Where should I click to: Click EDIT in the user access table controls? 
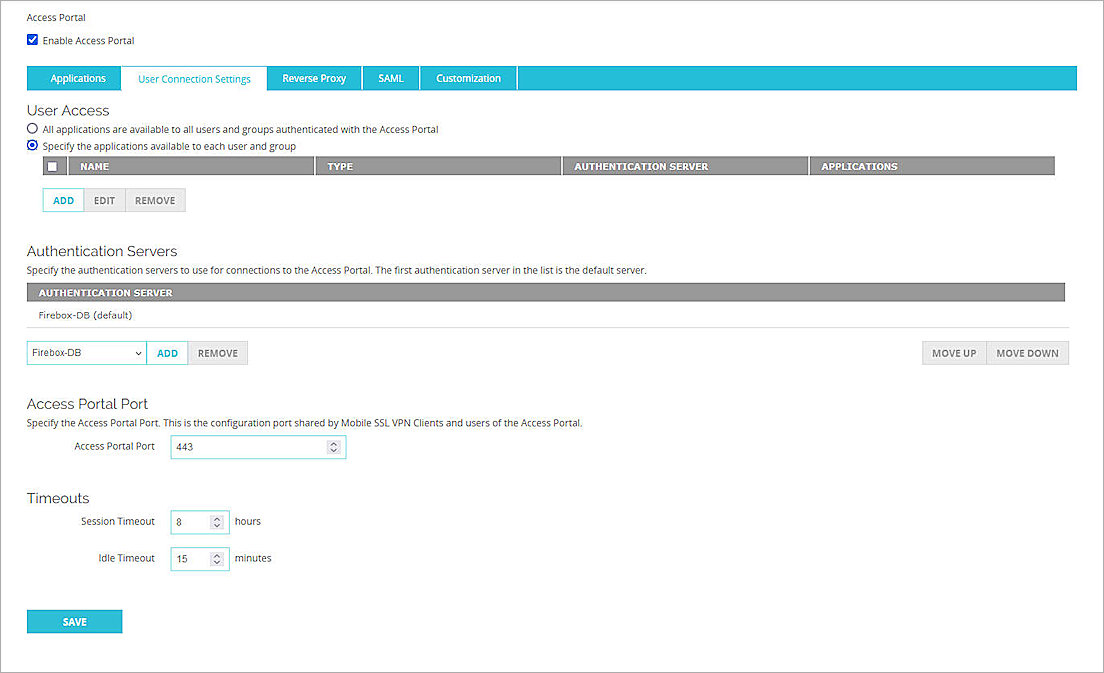(x=104, y=200)
